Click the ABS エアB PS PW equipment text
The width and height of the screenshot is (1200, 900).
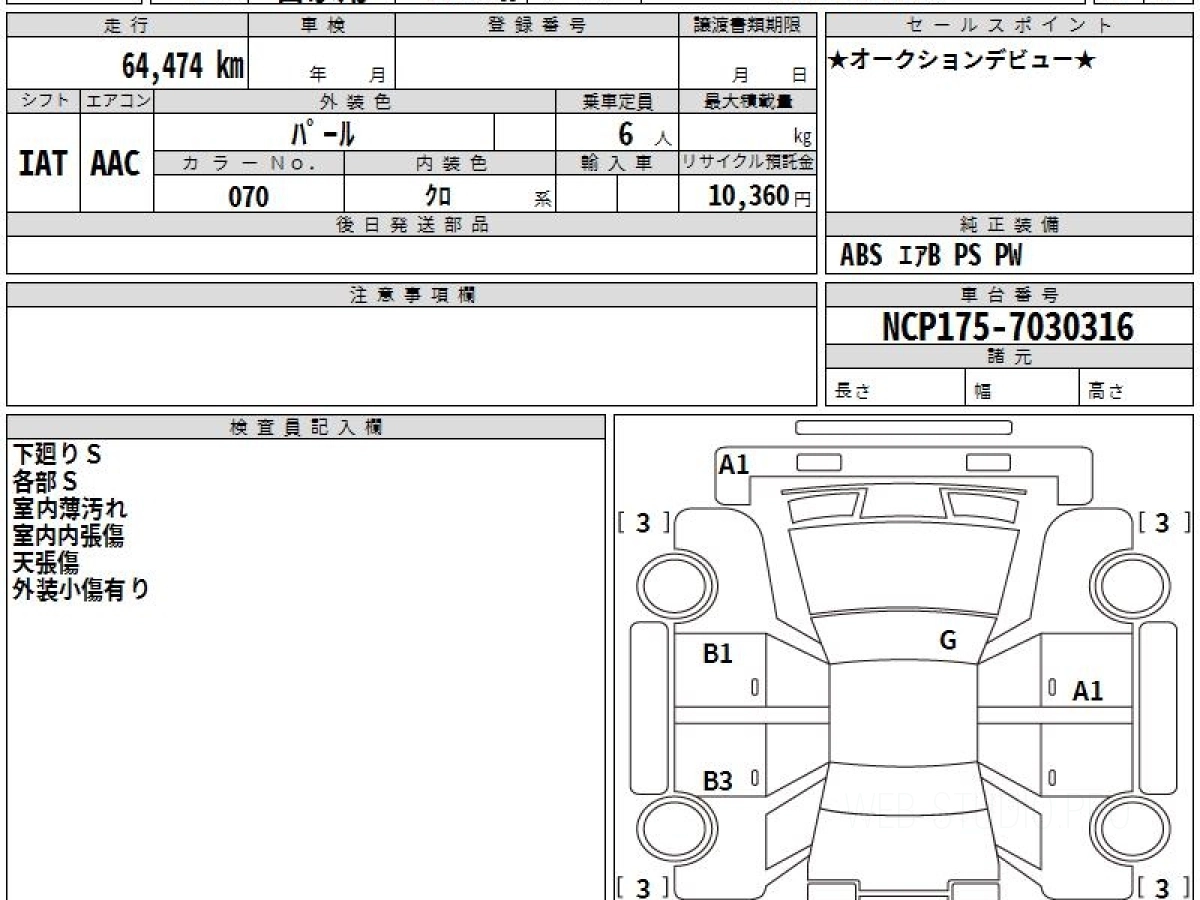coord(931,256)
